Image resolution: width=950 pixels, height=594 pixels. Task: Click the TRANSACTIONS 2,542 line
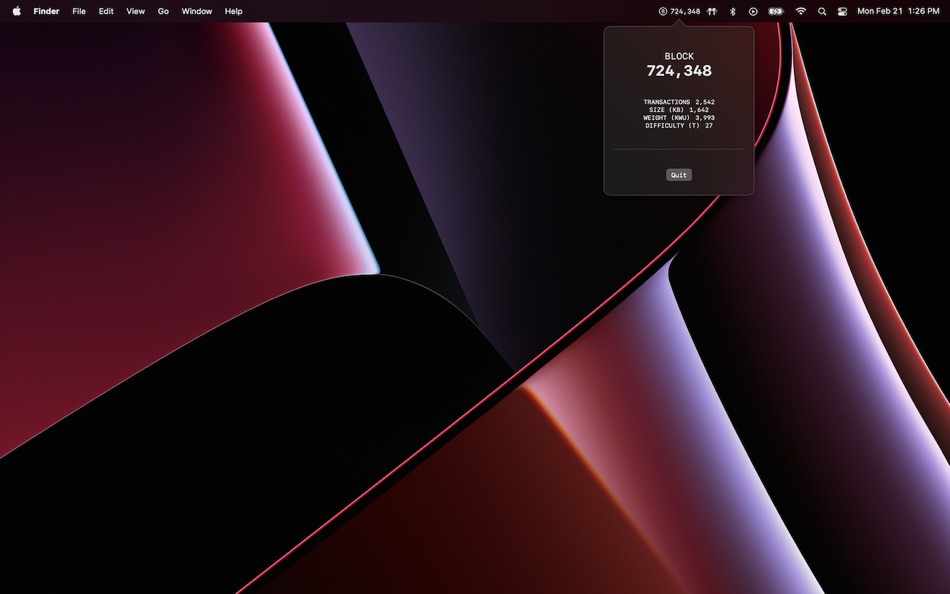[x=679, y=102]
